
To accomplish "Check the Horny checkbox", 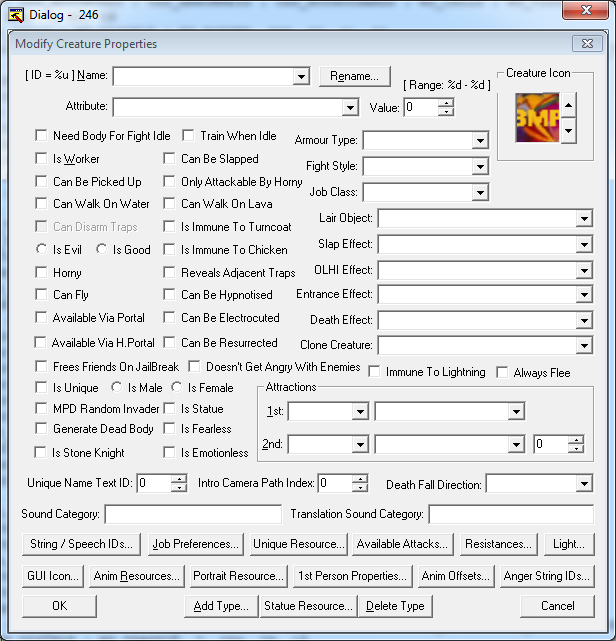I will pos(41,272).
